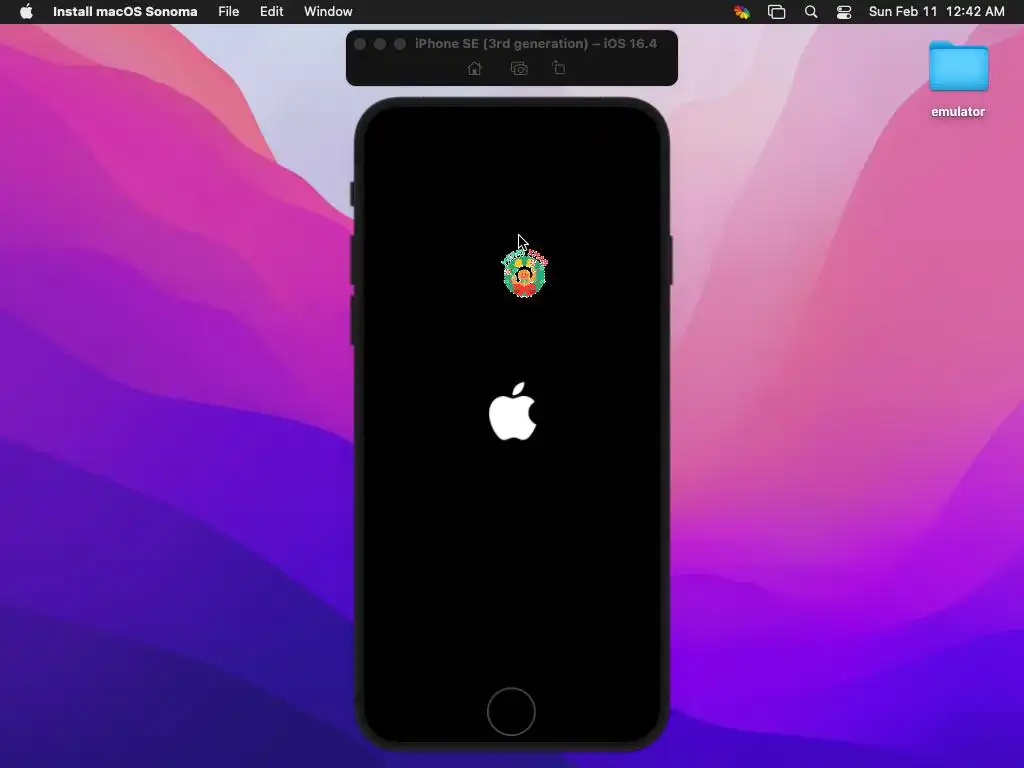Click the Apple logo on the iPhone screen
The width and height of the screenshot is (1024, 768).
pos(513,411)
